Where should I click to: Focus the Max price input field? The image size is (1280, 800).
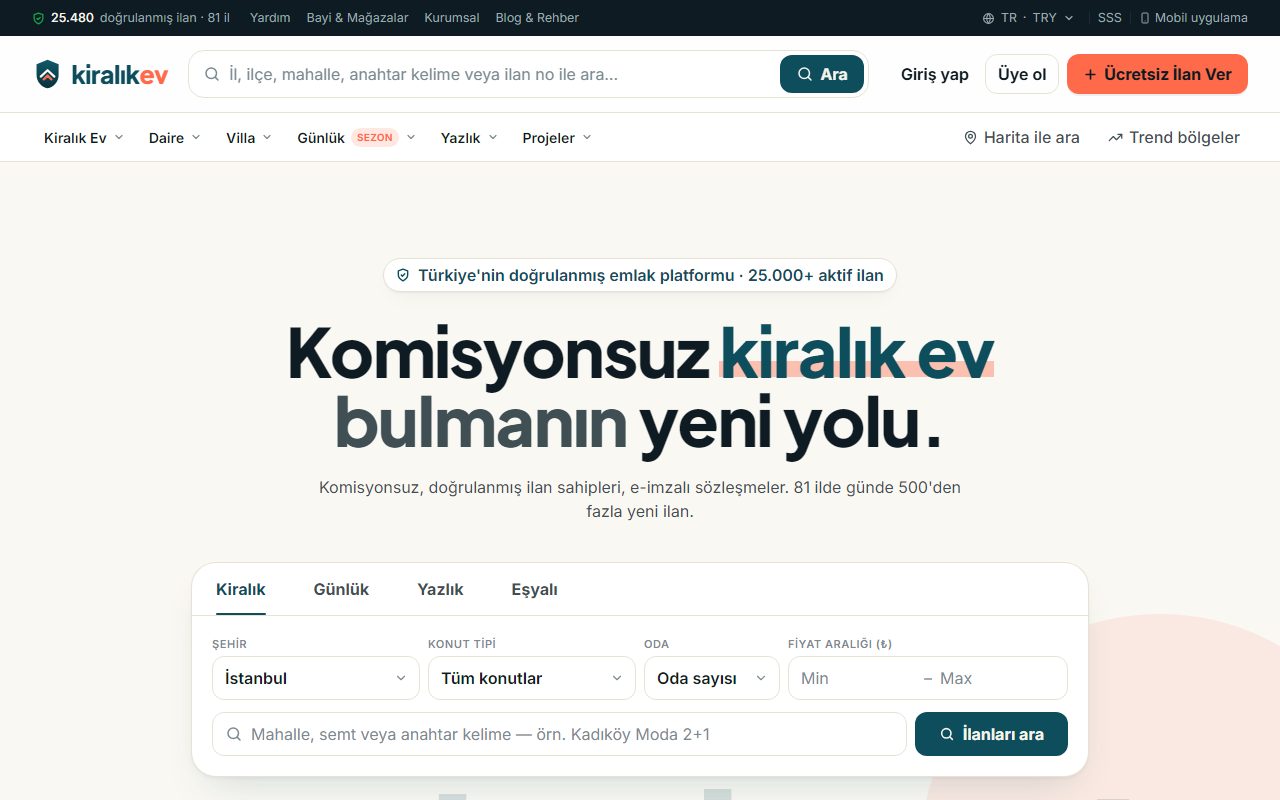[996, 678]
